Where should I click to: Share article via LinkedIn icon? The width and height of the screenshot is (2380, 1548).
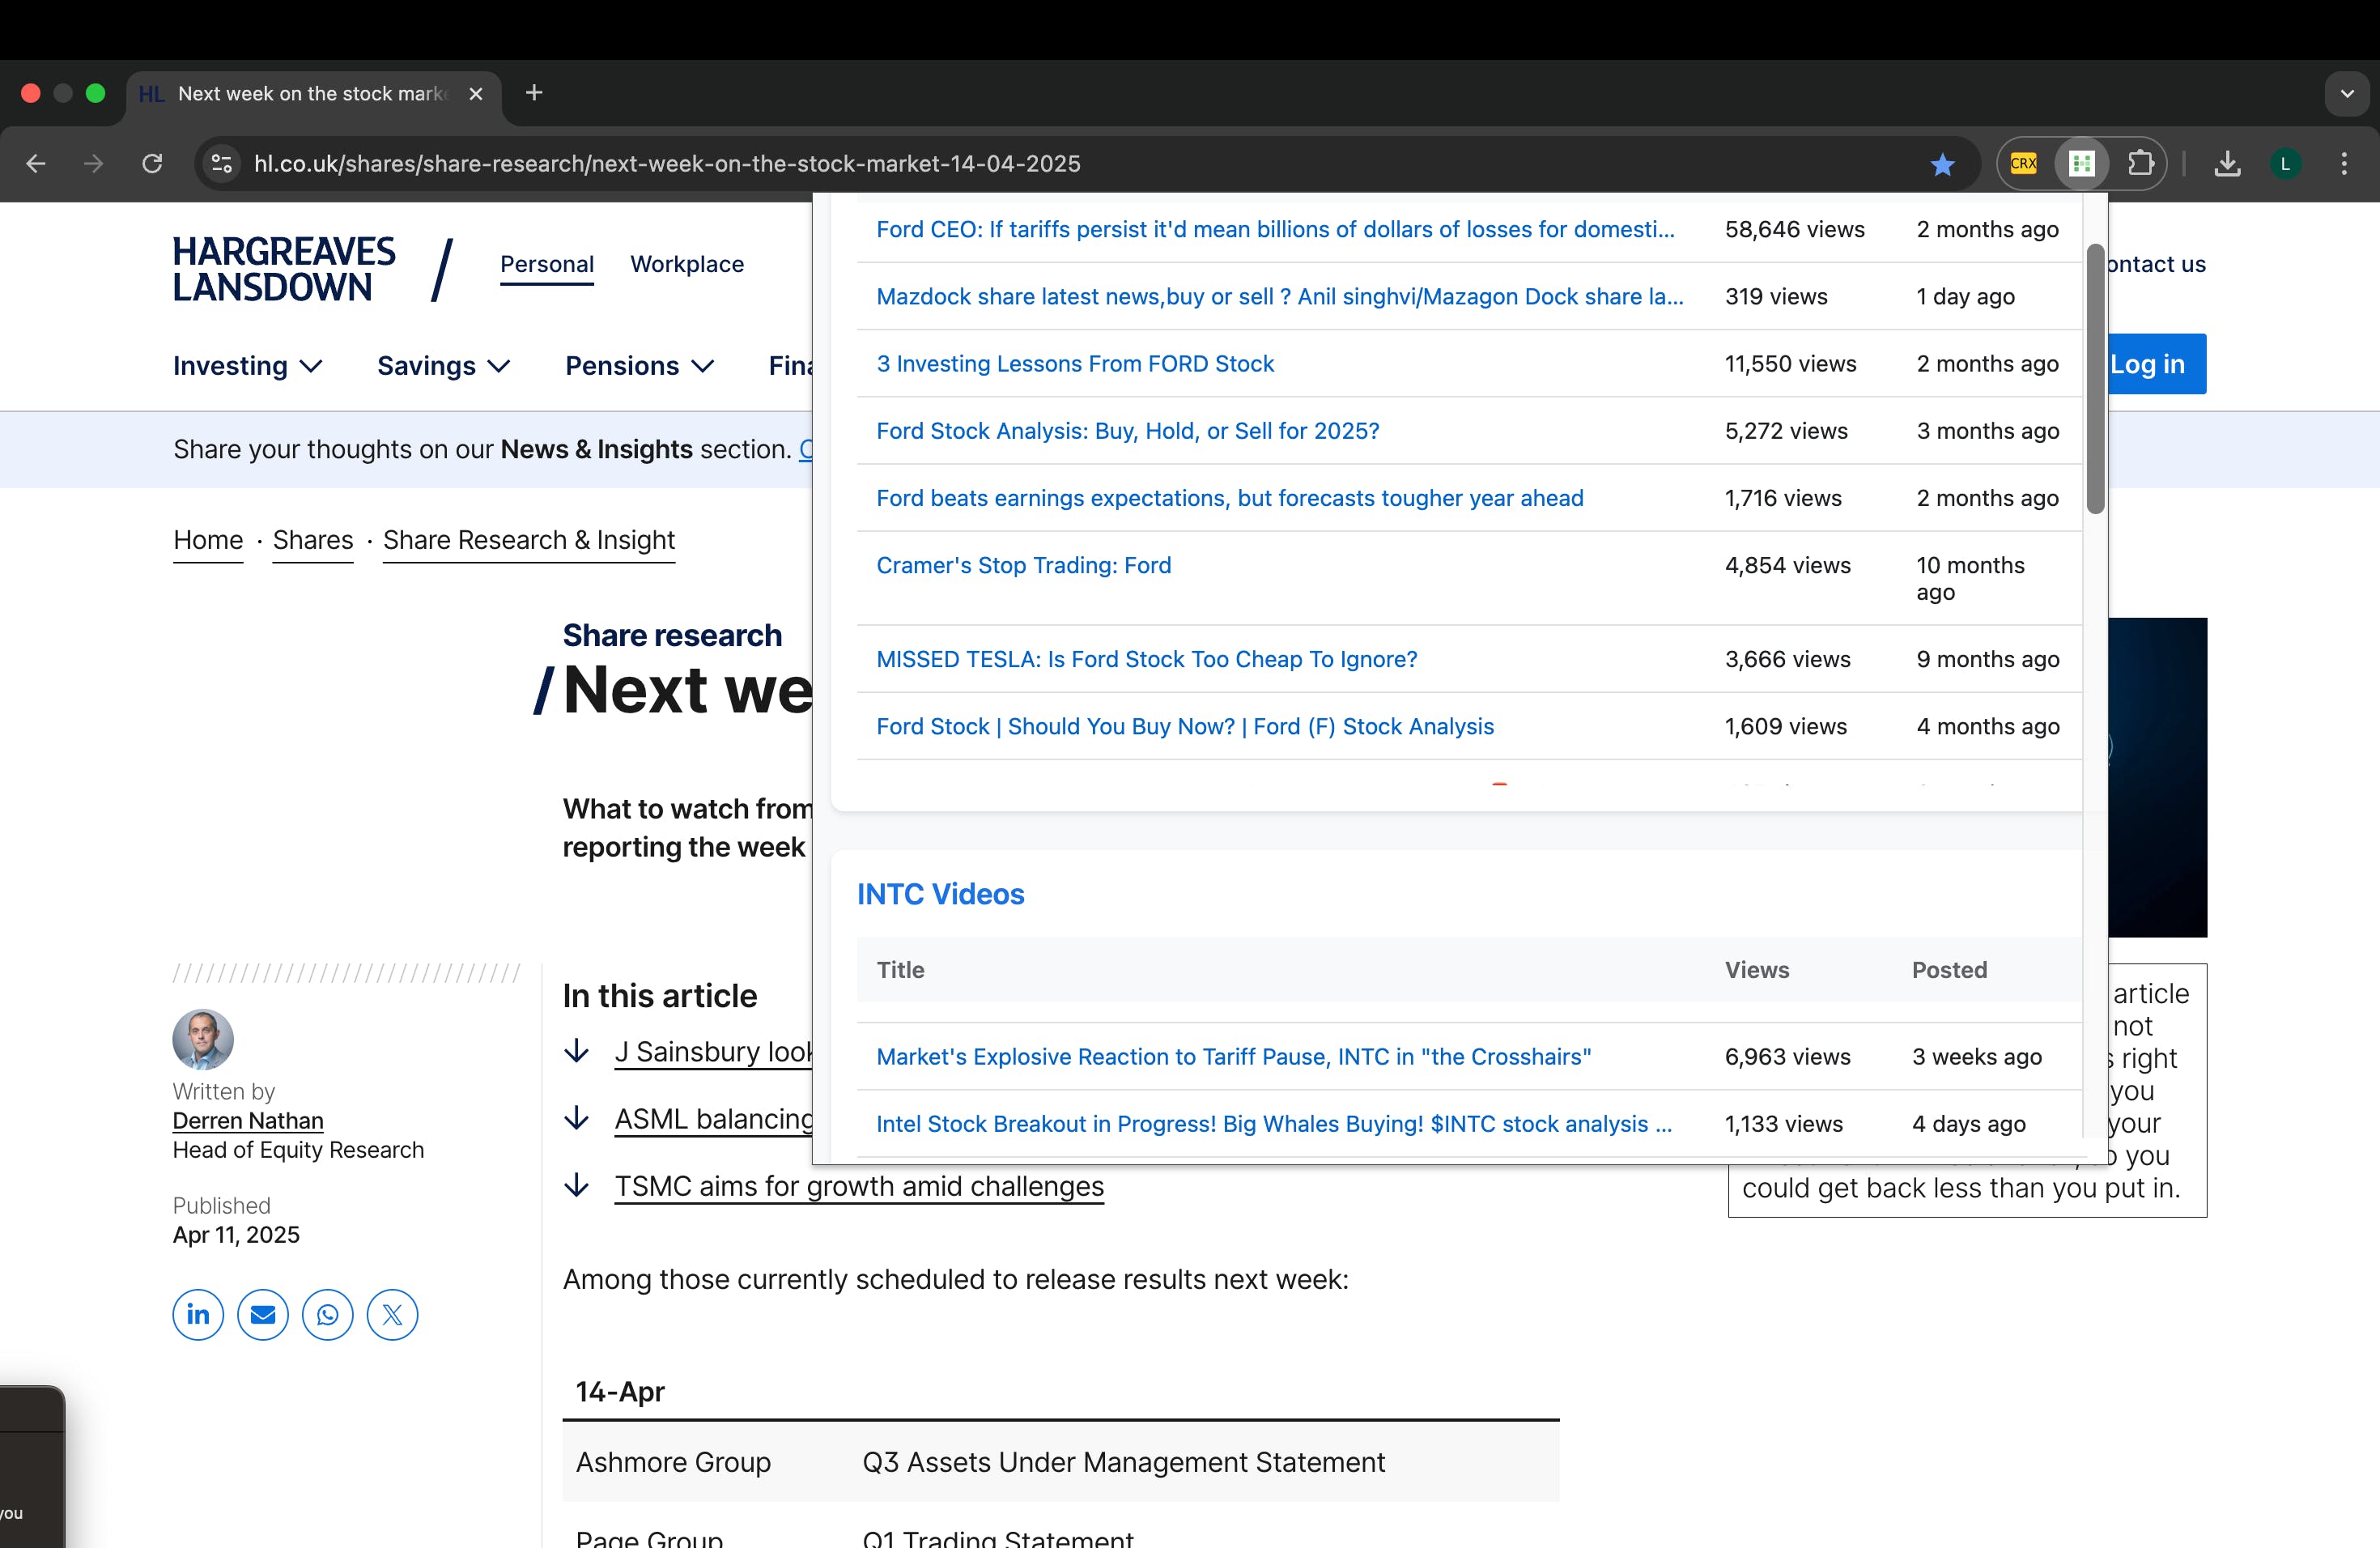(198, 1314)
